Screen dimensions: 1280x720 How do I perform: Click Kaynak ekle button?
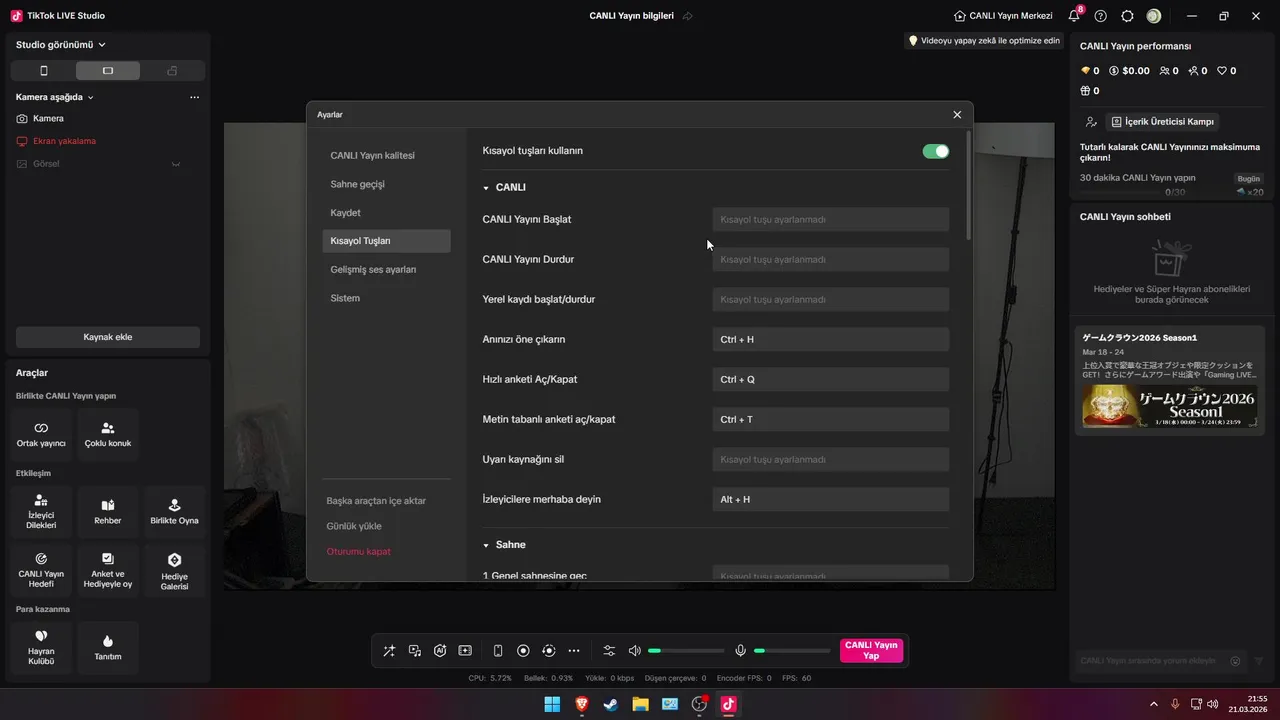[x=108, y=337]
